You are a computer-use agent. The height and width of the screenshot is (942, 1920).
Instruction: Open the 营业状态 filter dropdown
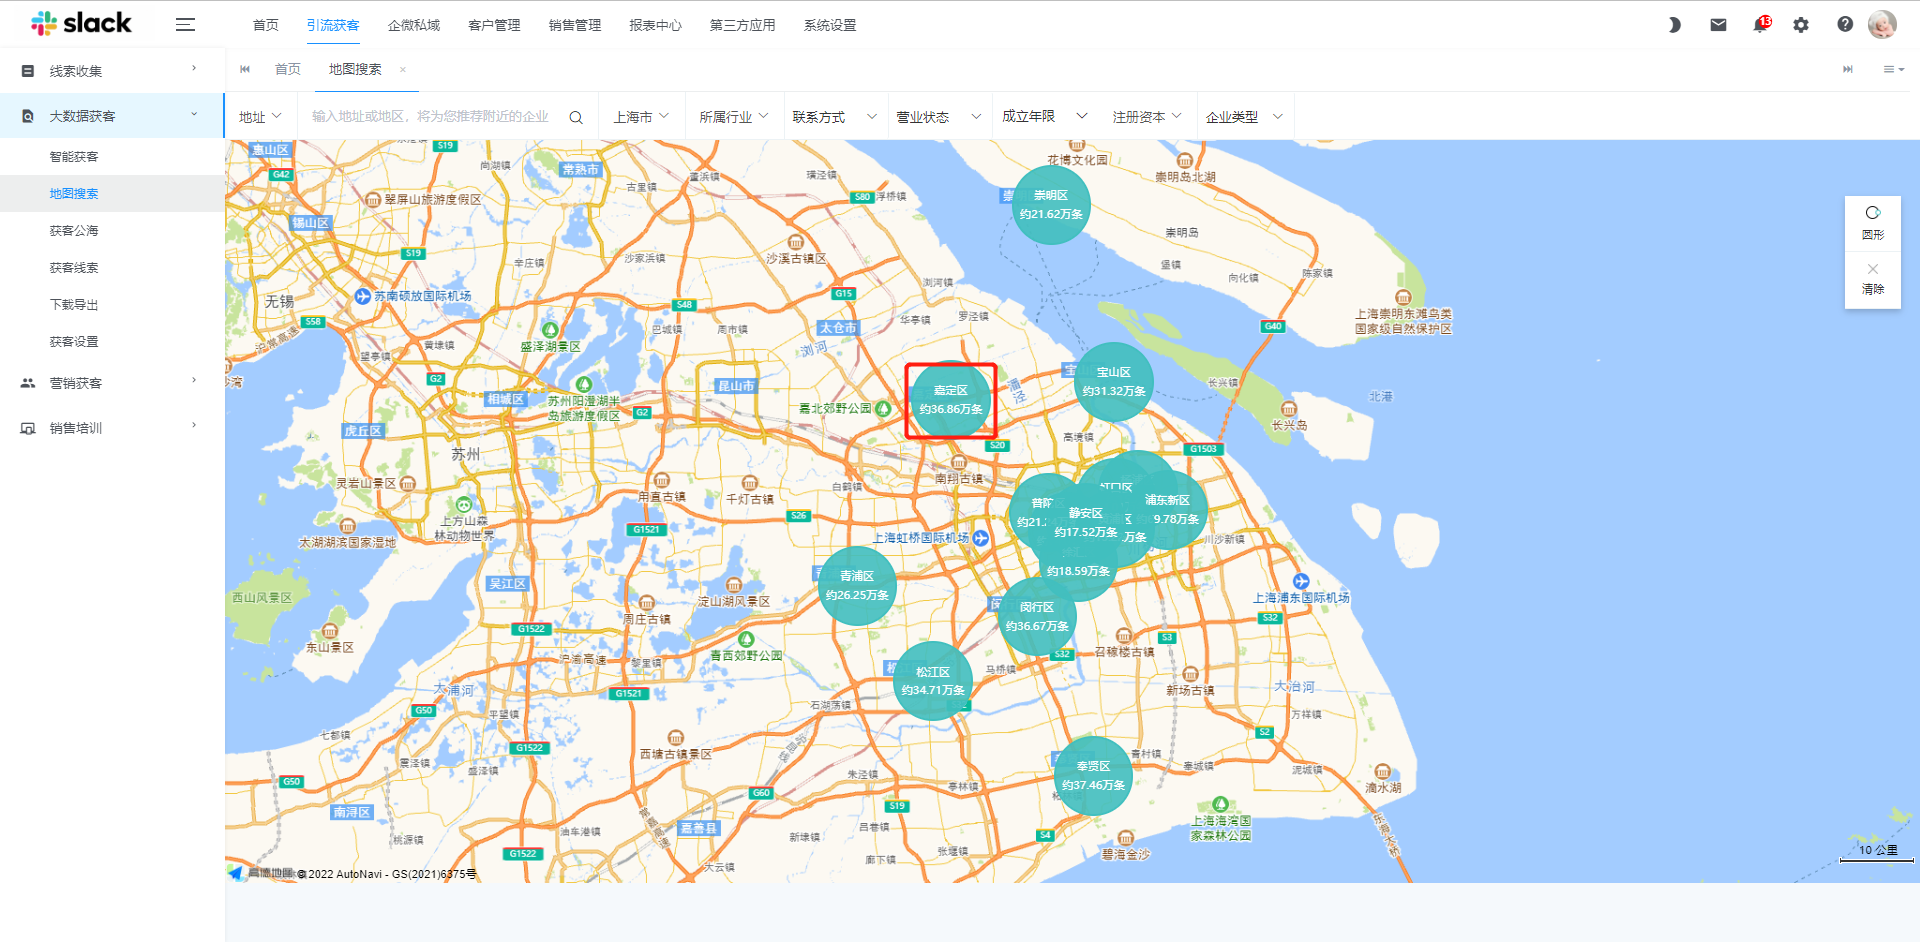click(938, 117)
